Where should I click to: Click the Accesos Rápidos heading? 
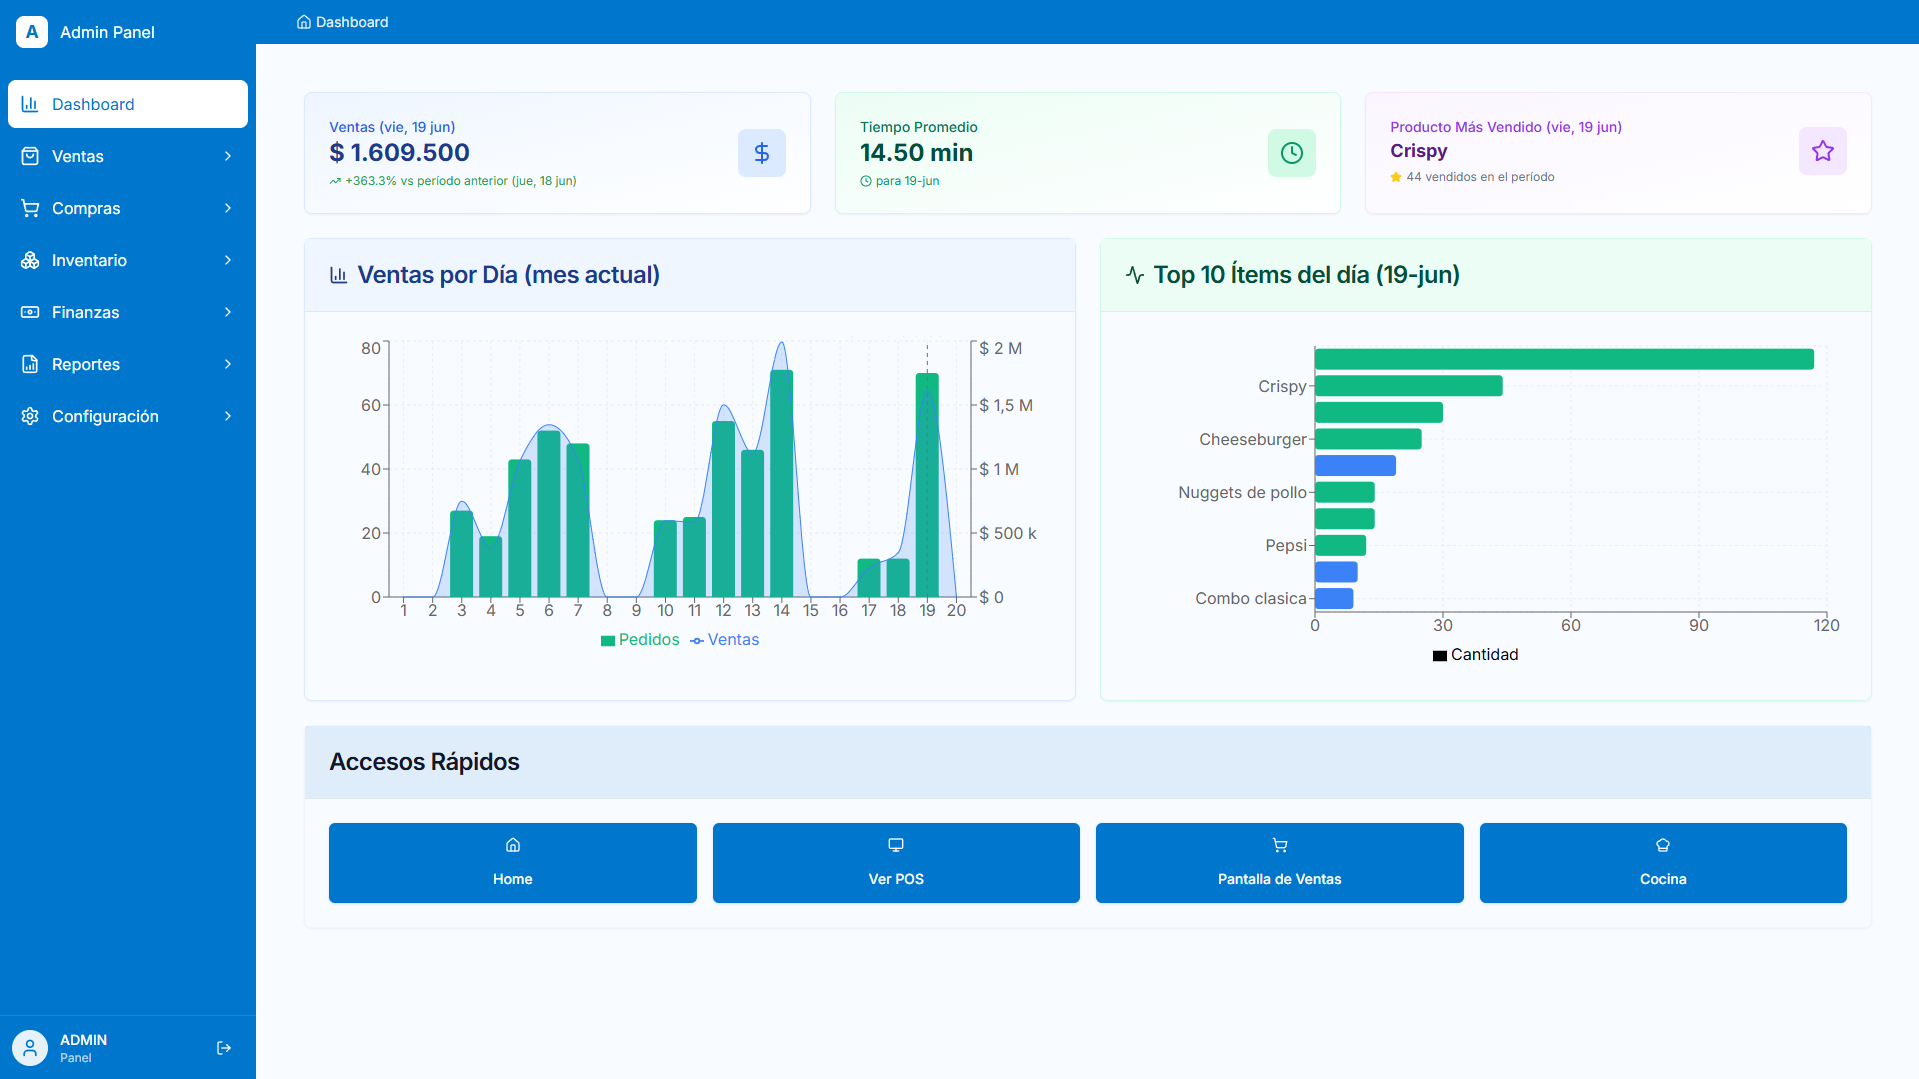(x=424, y=762)
